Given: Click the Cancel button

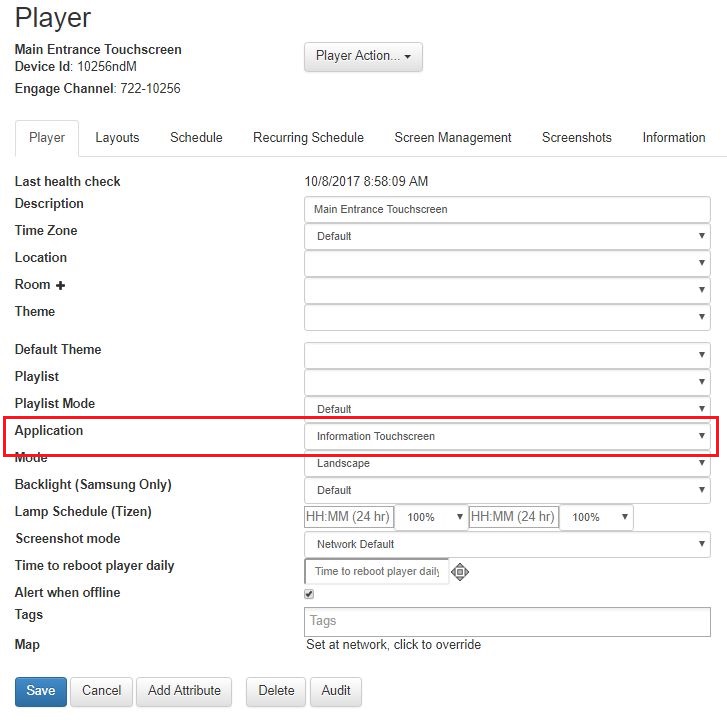Looking at the screenshot, I should [x=101, y=691].
